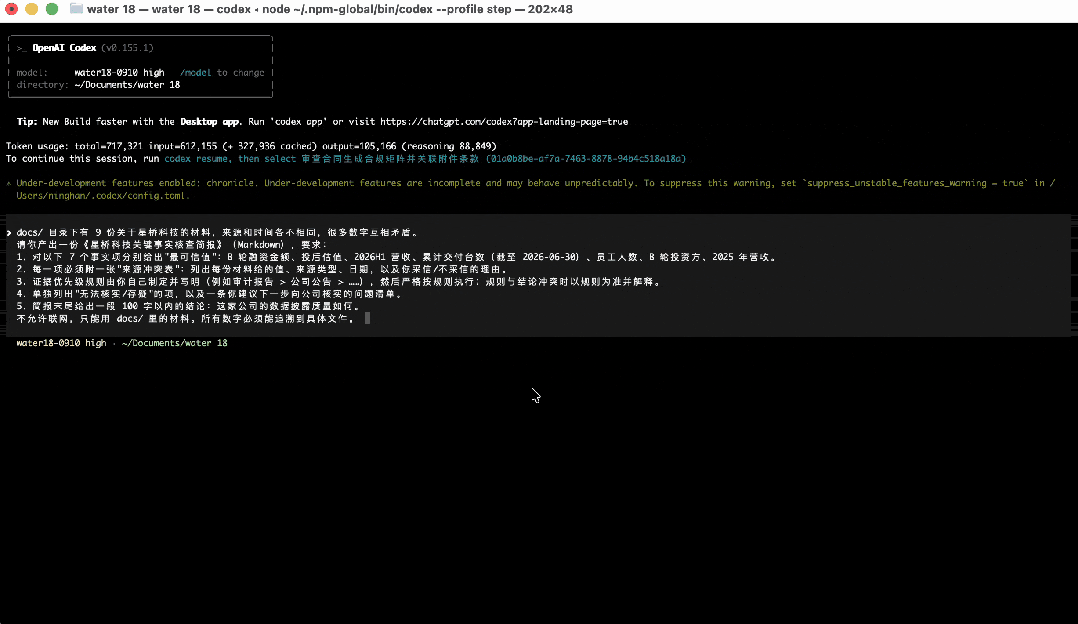Click the prompt line numbered 2 about '来源冲突表'
Image resolution: width=1078 pixels, height=624 pixels.
coord(262,269)
